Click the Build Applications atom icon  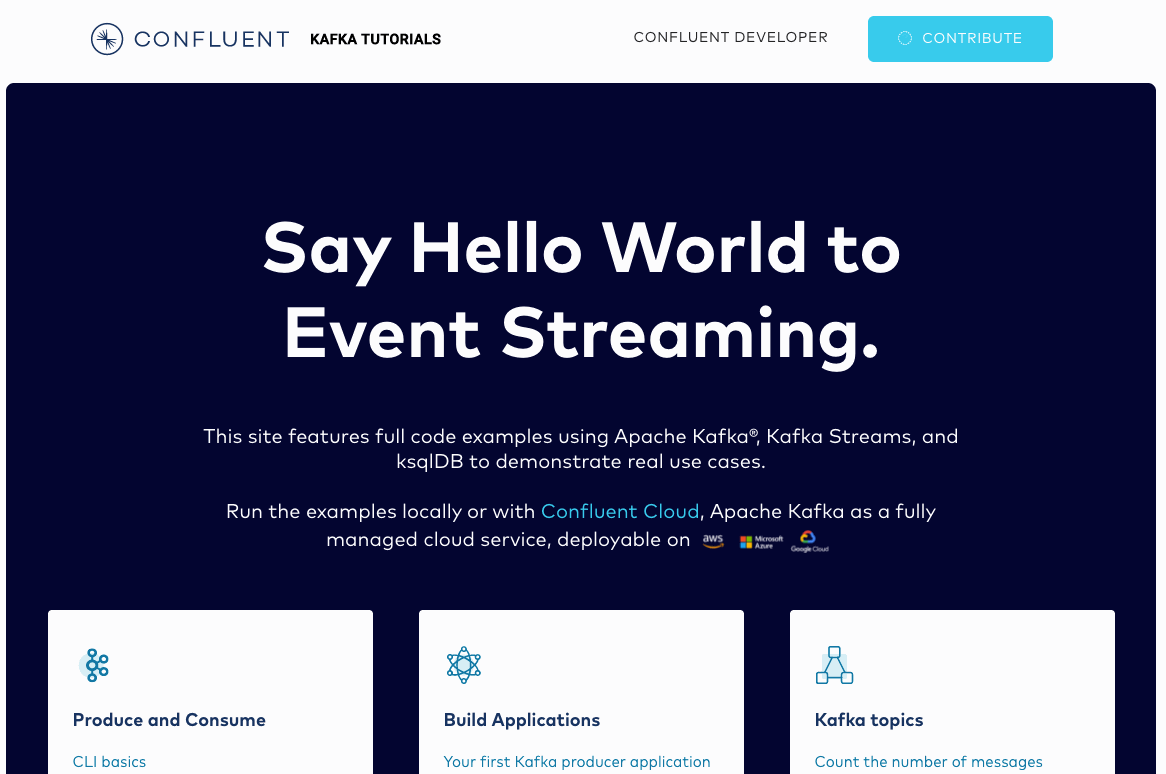(x=464, y=665)
